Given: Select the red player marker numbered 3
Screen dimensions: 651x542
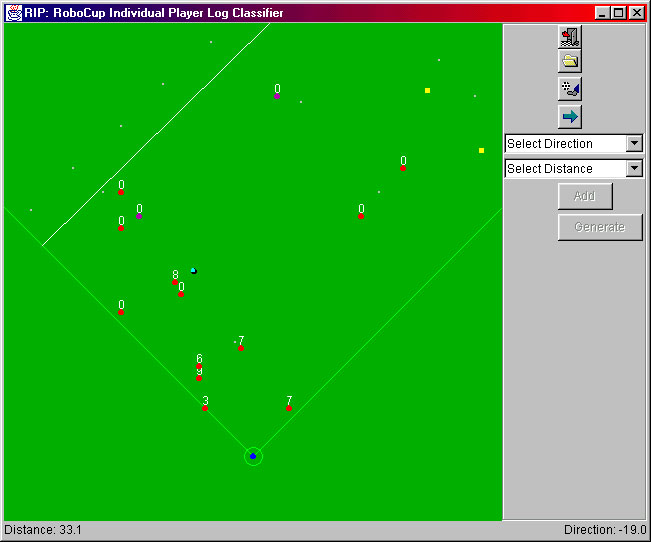Looking at the screenshot, I should [205, 409].
